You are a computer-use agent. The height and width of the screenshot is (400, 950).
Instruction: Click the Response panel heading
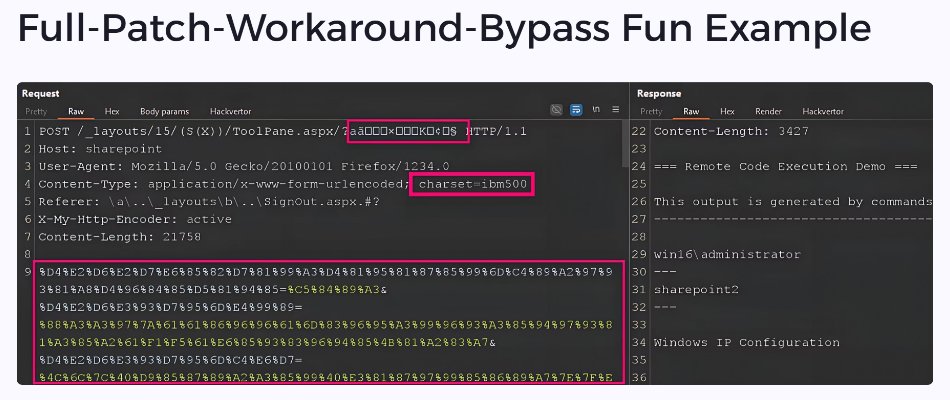click(x=659, y=93)
